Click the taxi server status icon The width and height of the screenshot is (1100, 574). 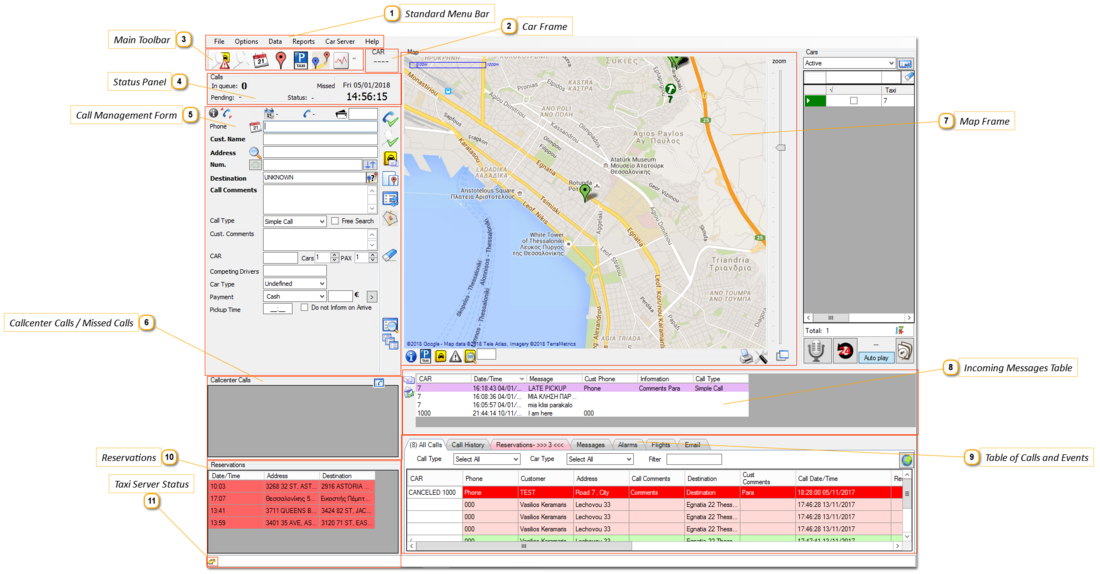click(x=212, y=561)
